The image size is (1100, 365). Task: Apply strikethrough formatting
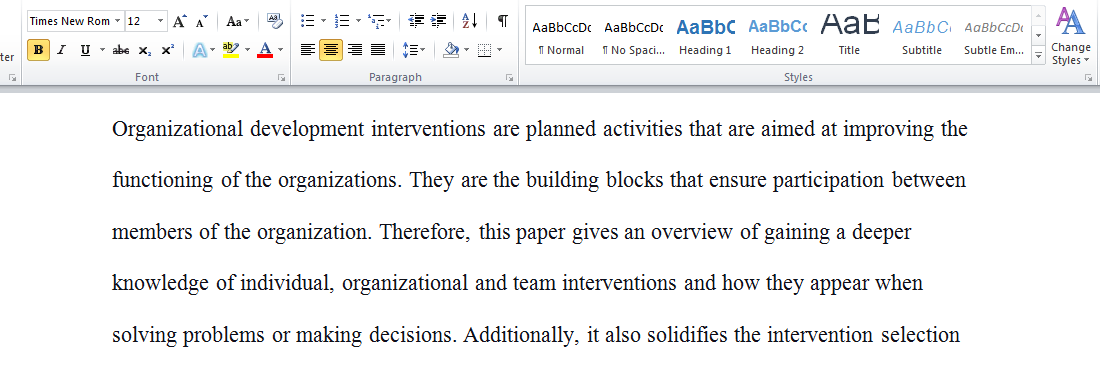(121, 50)
